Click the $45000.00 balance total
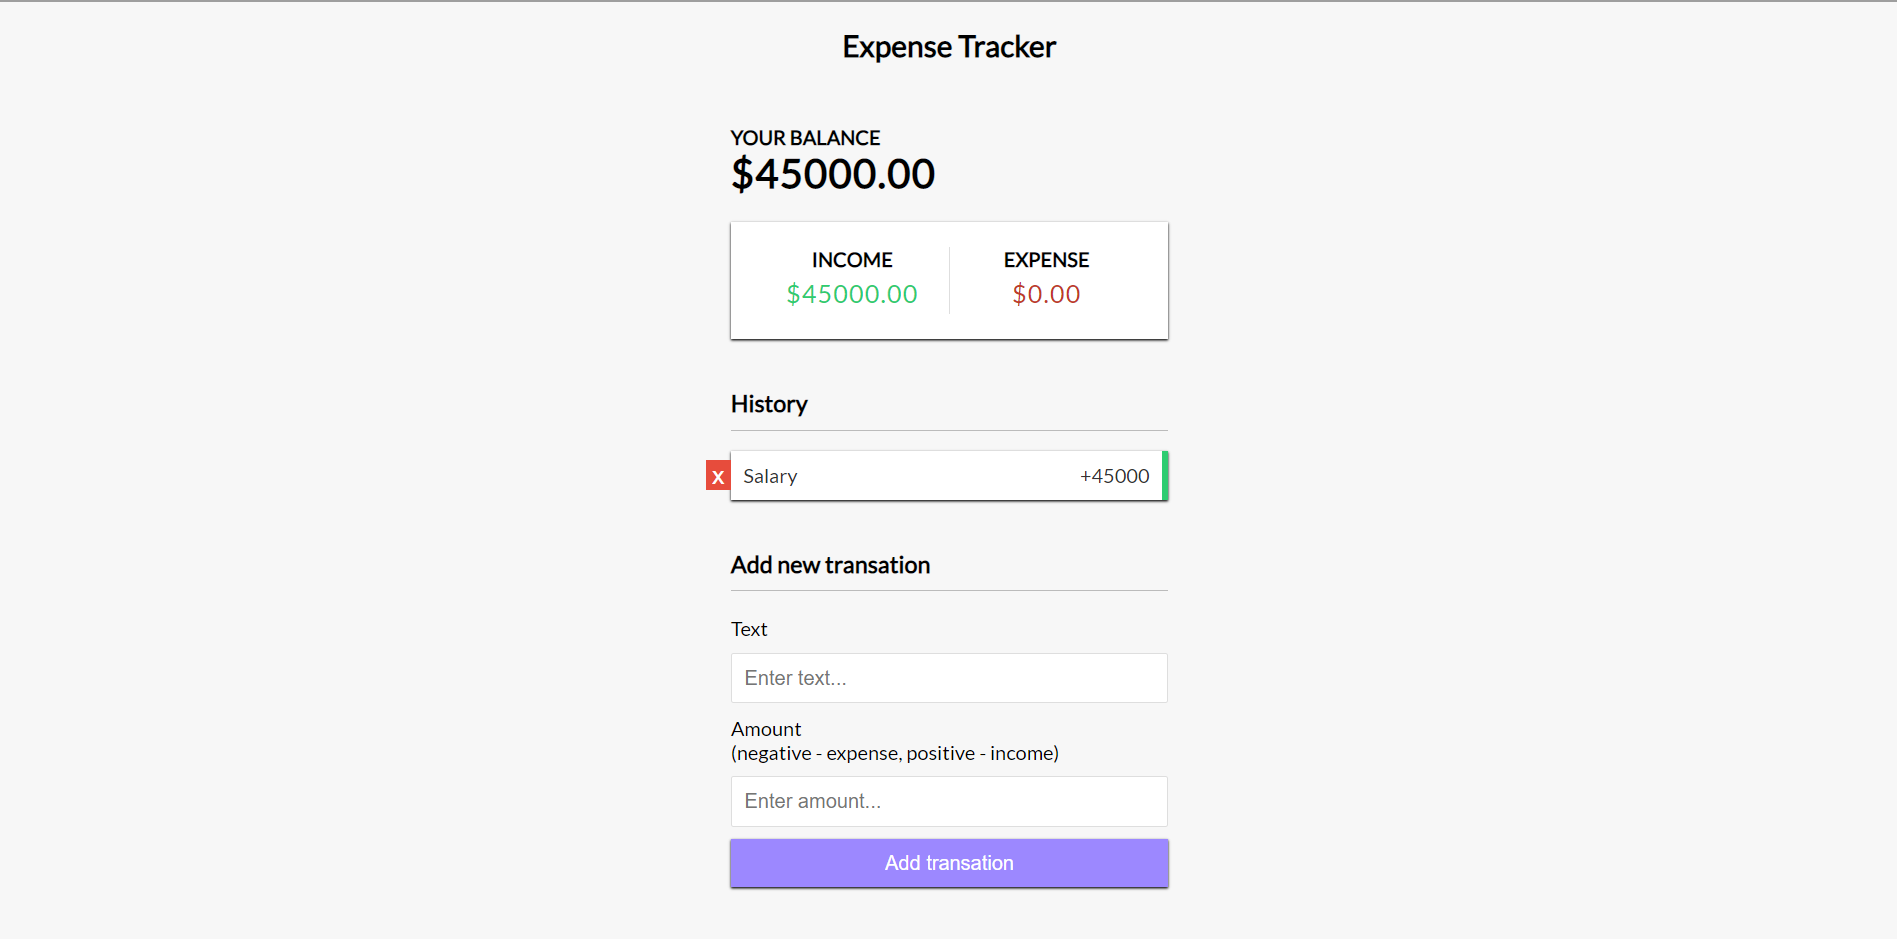The width and height of the screenshot is (1897, 939). pyautogui.click(x=833, y=174)
